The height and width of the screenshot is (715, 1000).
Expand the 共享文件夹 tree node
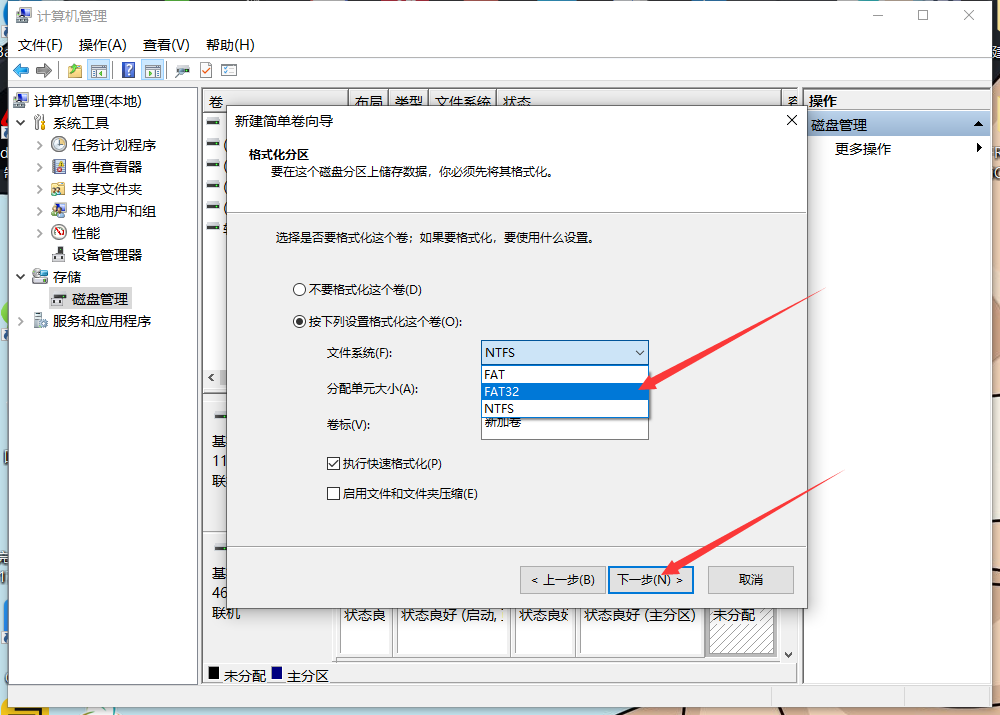pos(40,189)
